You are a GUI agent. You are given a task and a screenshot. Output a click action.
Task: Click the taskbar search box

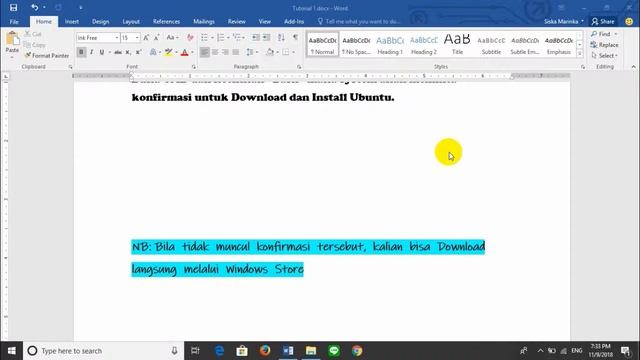104,351
